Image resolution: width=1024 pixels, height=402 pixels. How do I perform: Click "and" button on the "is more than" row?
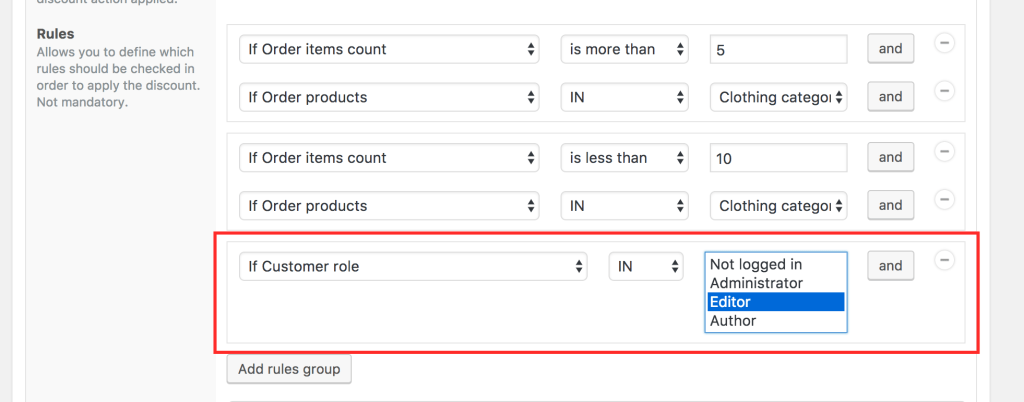pyautogui.click(x=890, y=49)
